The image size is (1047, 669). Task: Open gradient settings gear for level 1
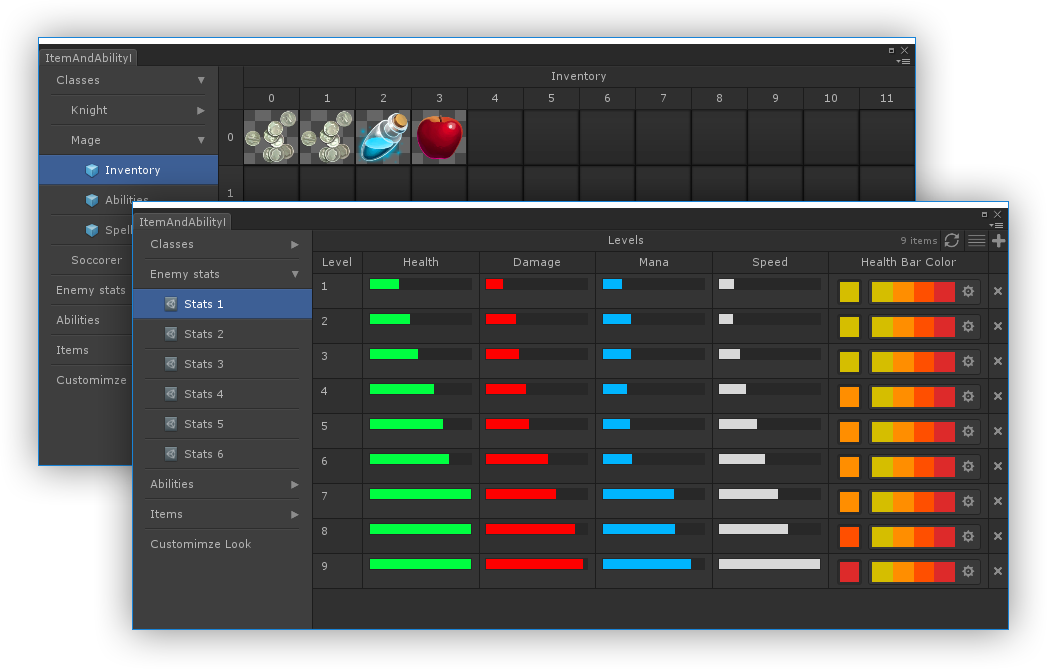point(968,291)
